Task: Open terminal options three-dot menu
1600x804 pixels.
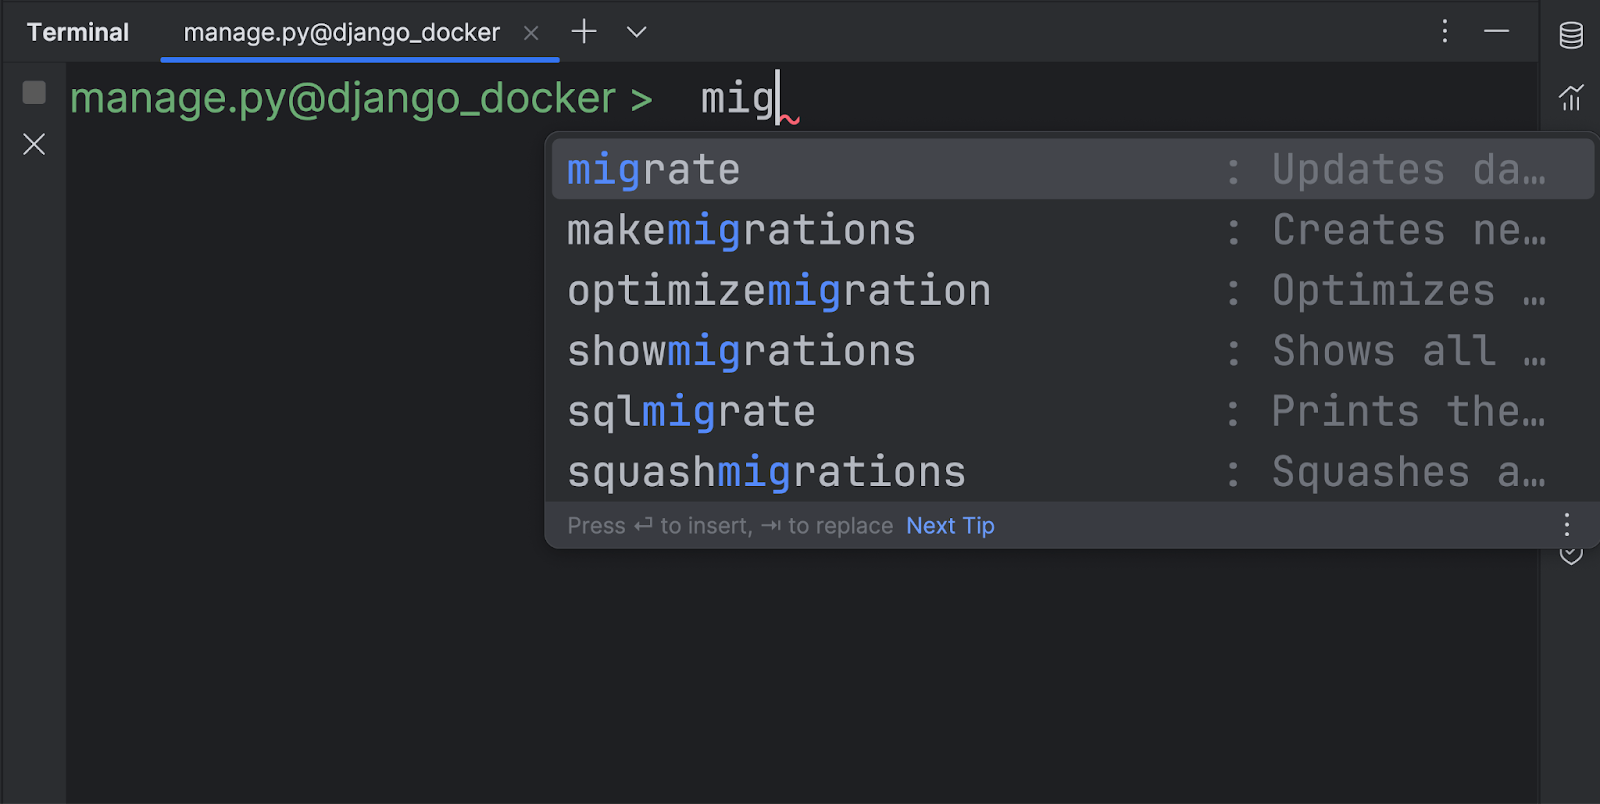Action: click(x=1444, y=32)
